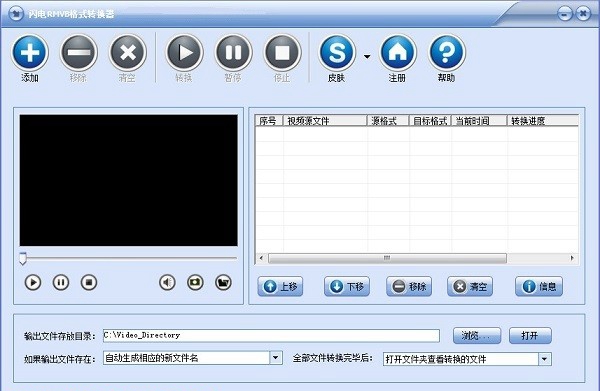Click the 上移 move up button
The width and height of the screenshot is (600, 391).
coord(280,286)
